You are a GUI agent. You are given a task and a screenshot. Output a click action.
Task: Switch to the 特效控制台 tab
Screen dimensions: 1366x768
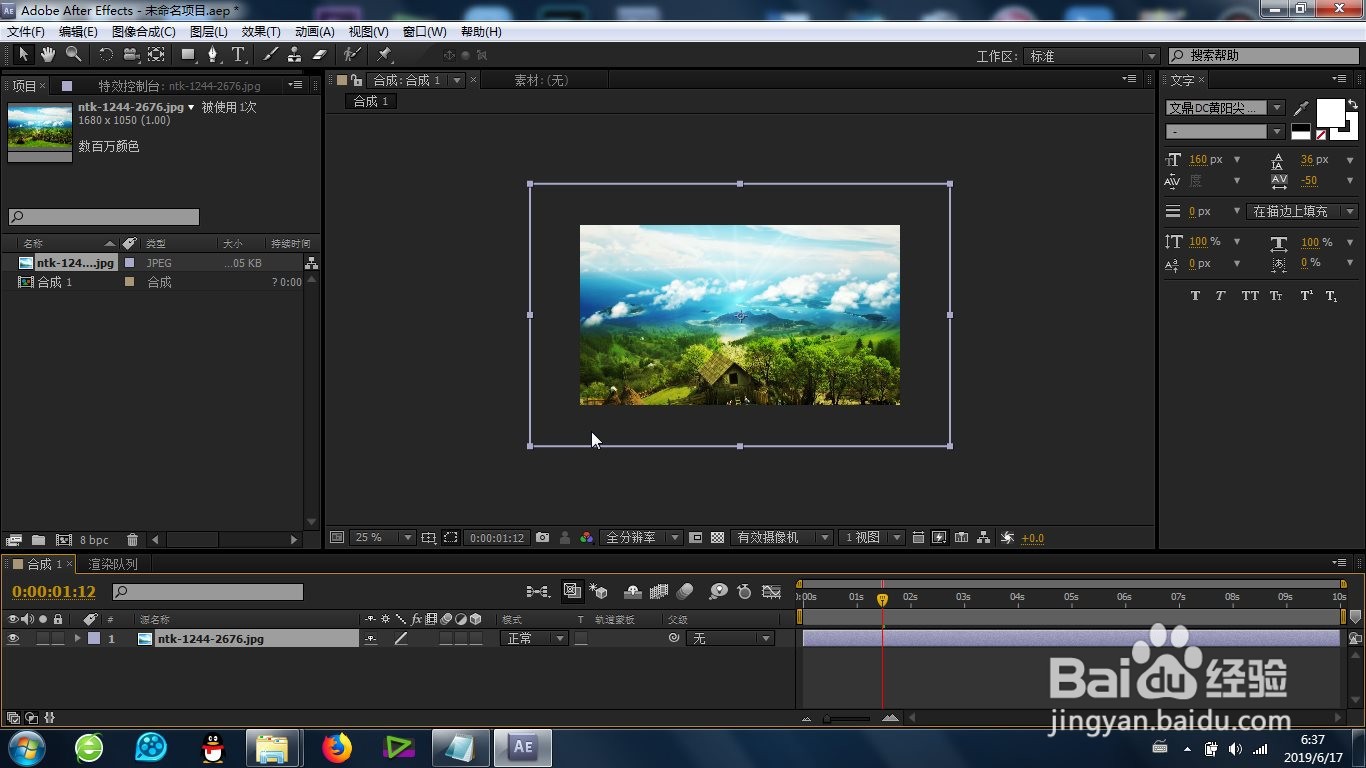[x=179, y=86]
